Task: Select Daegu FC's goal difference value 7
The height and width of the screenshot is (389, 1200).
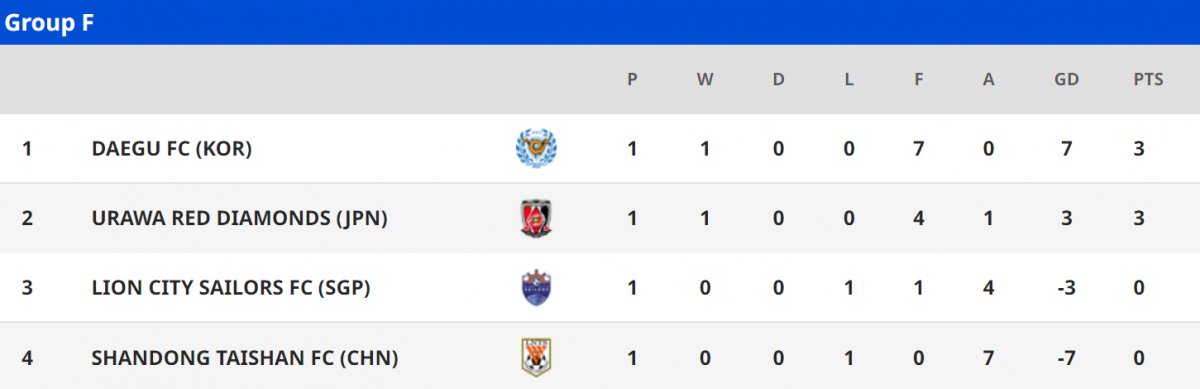Action: (x=1067, y=149)
